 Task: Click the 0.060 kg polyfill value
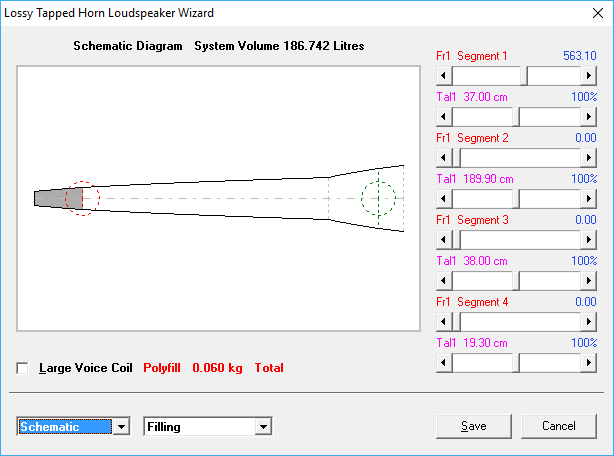[x=217, y=368]
